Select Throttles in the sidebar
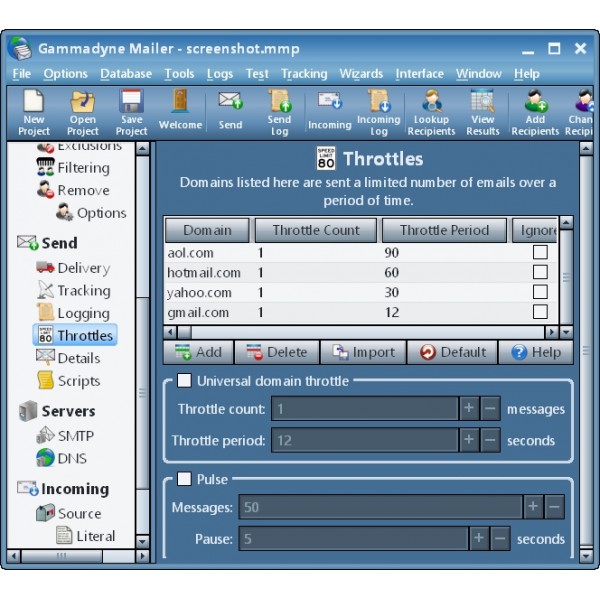 point(84,336)
